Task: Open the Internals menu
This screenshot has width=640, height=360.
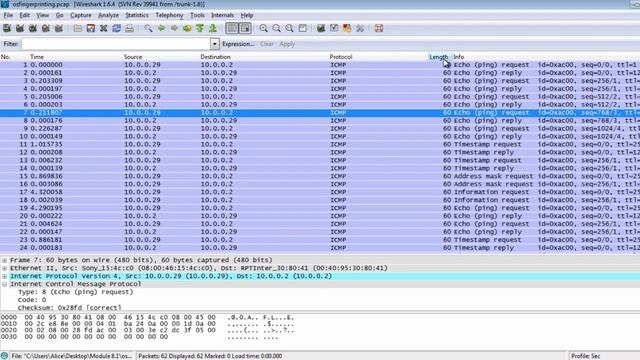Action: pyautogui.click(x=222, y=15)
